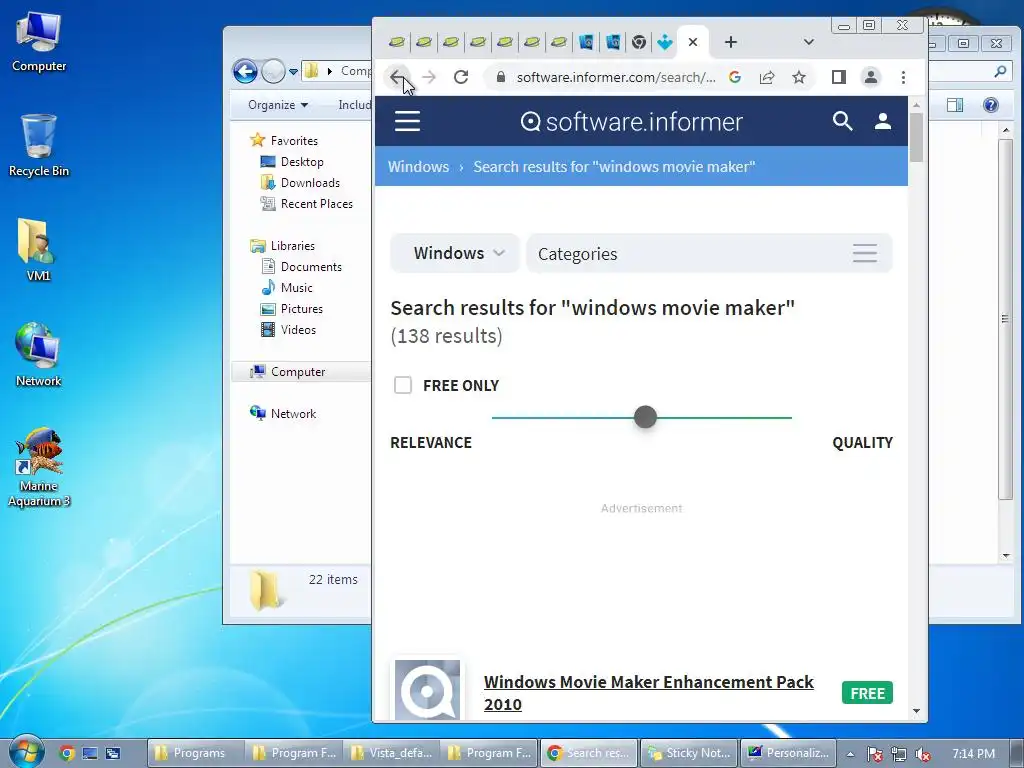Click Chrome's forward navigation arrow
The width and height of the screenshot is (1024, 768).
click(x=429, y=77)
